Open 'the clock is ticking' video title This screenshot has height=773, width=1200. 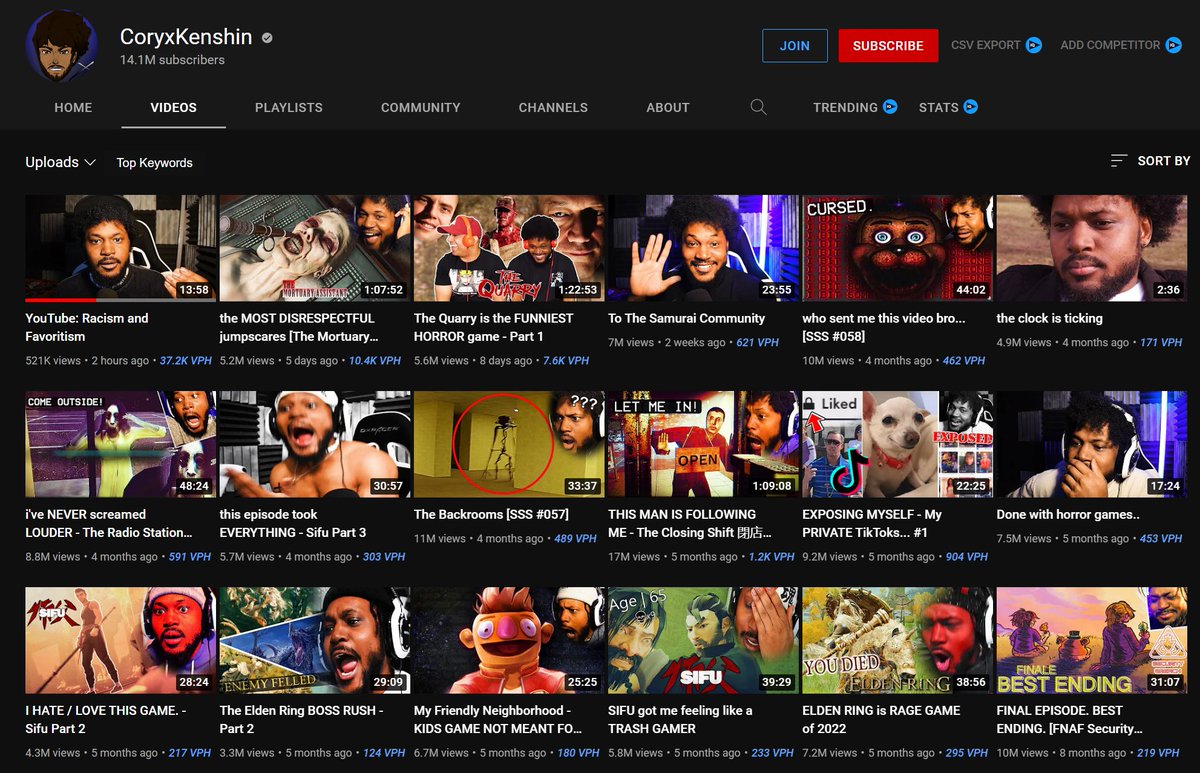(1049, 318)
